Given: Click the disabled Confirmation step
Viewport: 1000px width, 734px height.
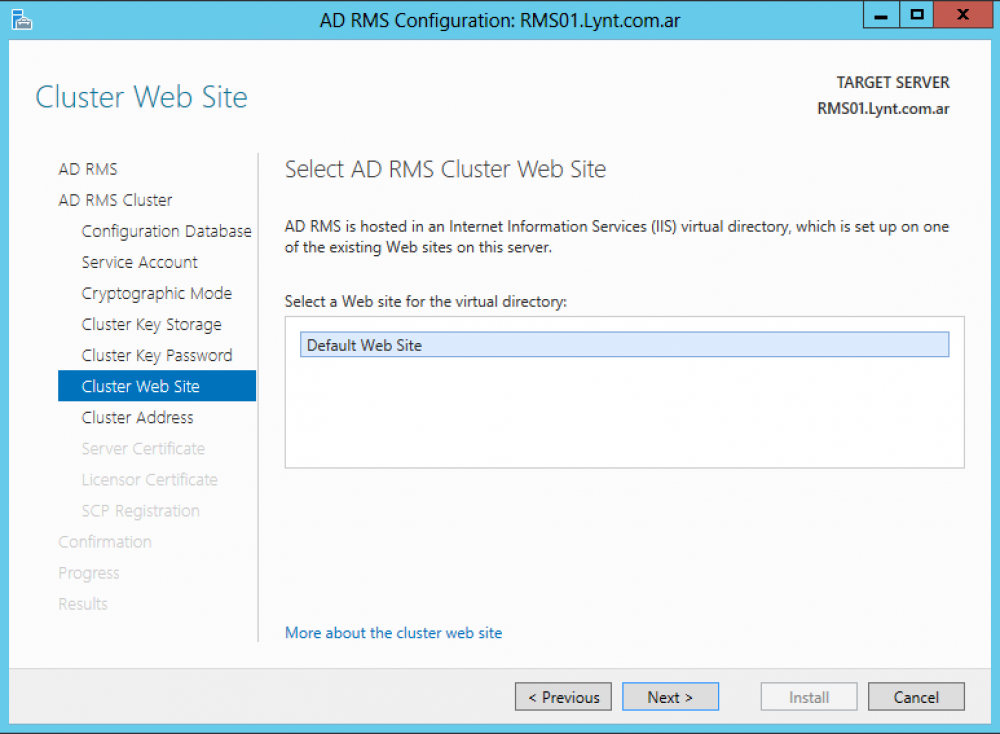Looking at the screenshot, I should [x=105, y=542].
